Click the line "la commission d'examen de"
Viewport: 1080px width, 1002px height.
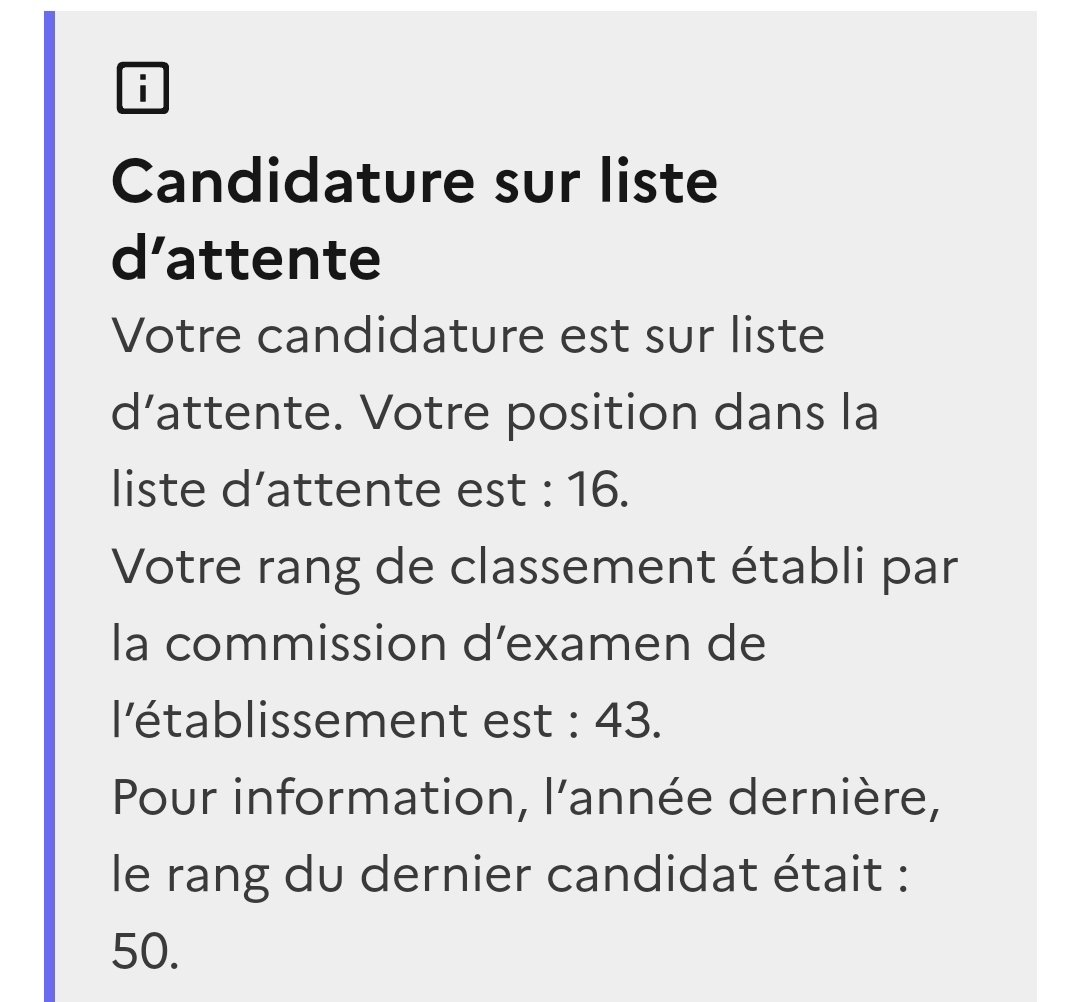(438, 645)
